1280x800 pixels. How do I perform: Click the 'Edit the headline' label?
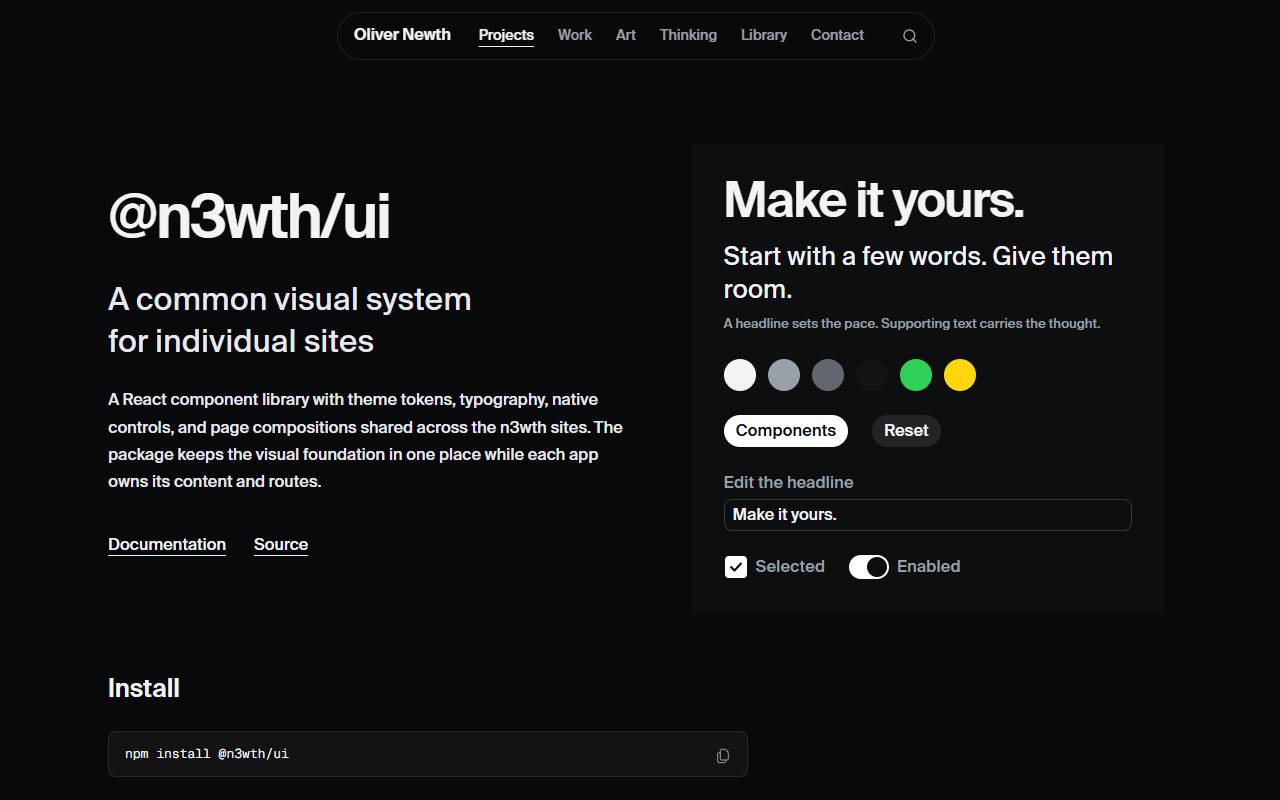[789, 482]
